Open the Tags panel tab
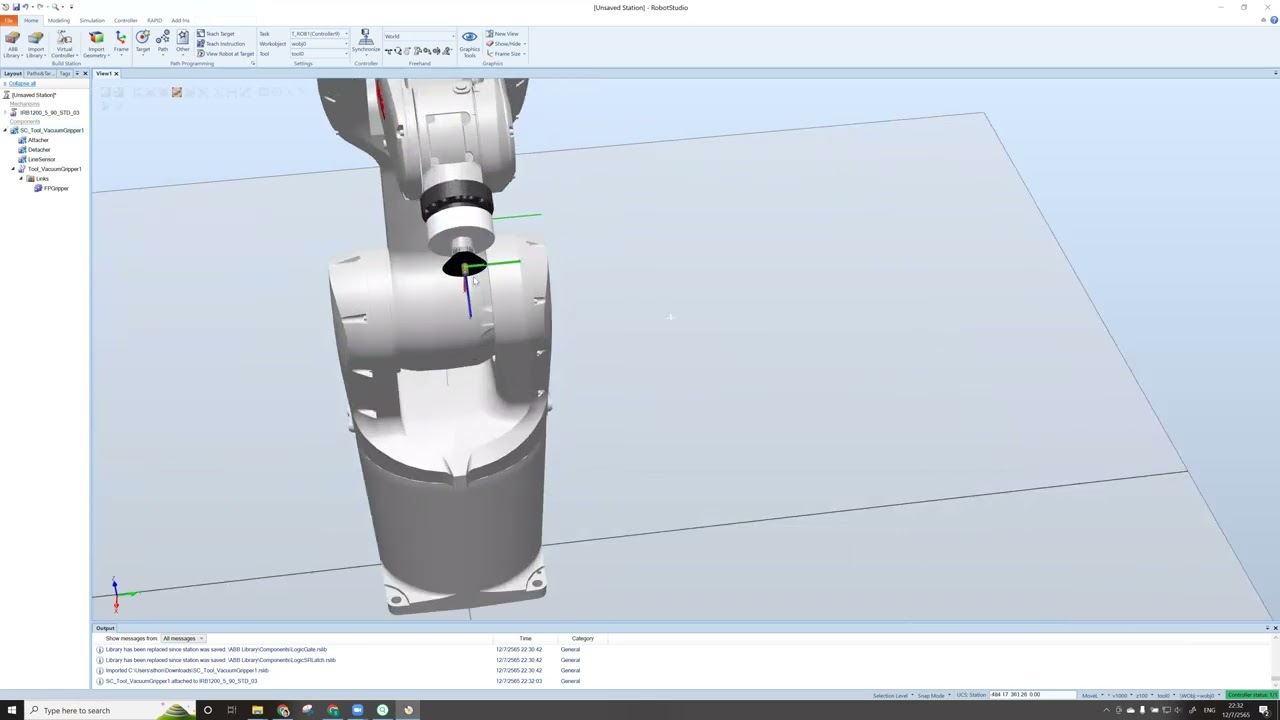1280x720 pixels. click(65, 74)
